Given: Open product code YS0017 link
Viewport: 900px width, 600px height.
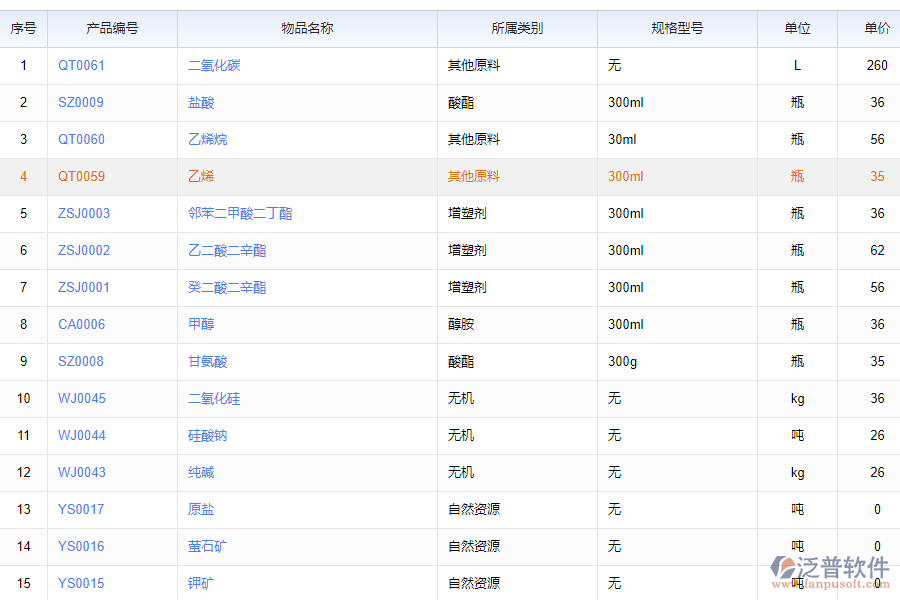Looking at the screenshot, I should (80, 509).
